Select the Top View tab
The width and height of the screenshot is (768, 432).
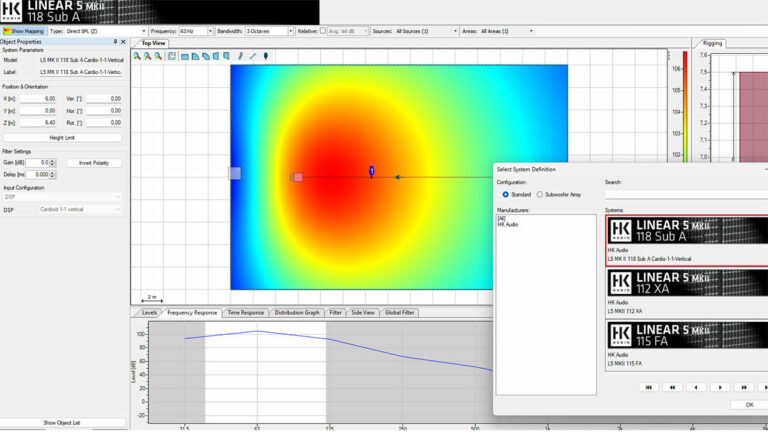[x=153, y=43]
